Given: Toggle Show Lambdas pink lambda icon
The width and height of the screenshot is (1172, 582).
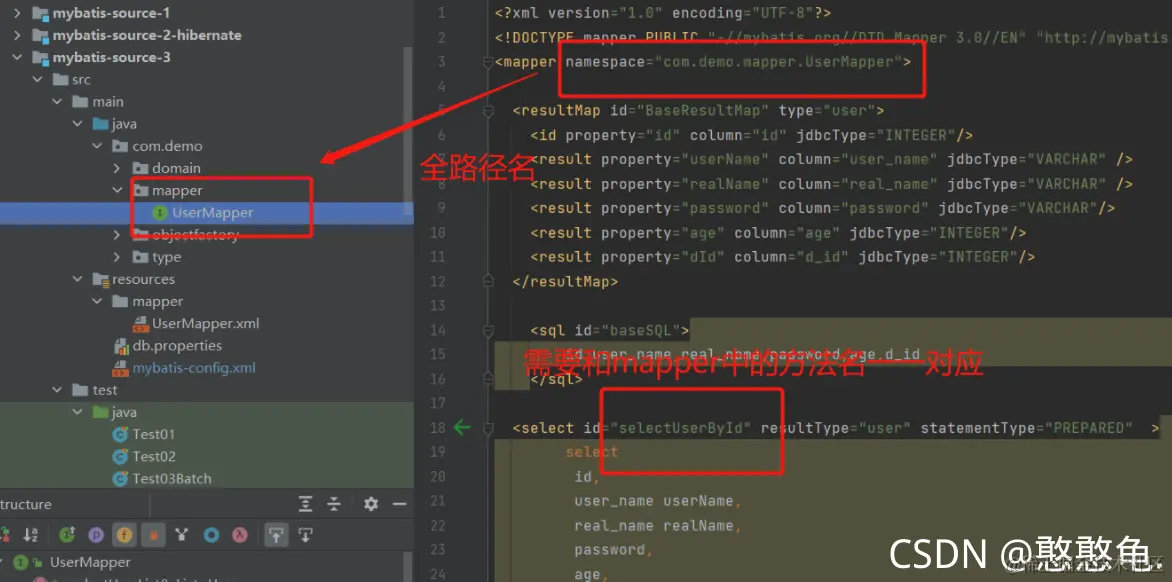Looking at the screenshot, I should pos(240,535).
